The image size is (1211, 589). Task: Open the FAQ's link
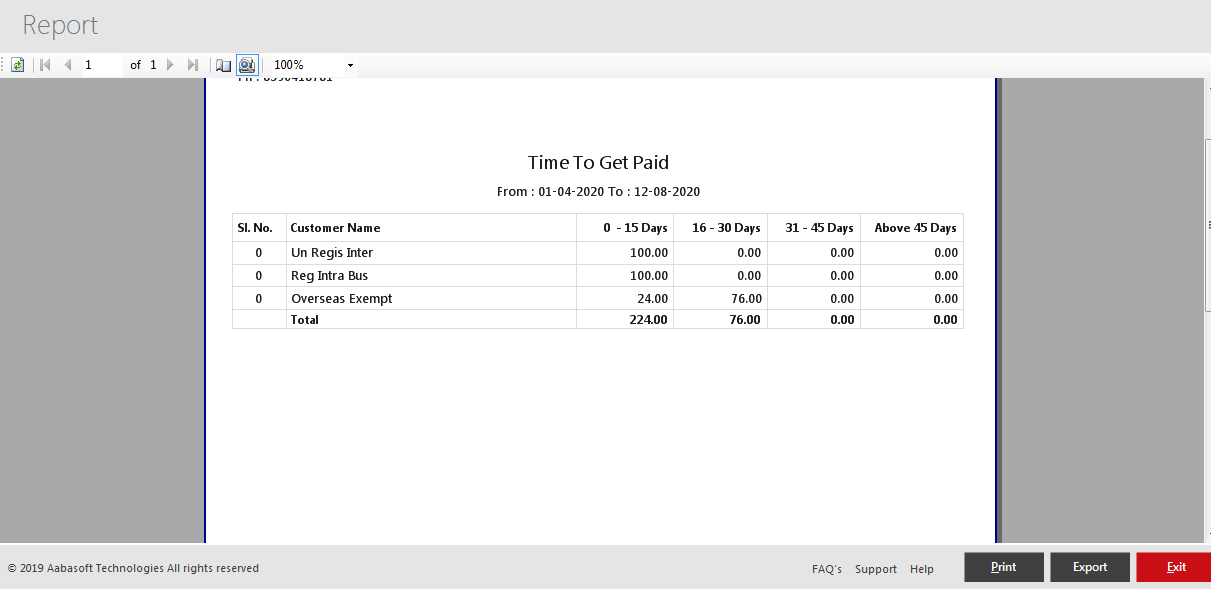click(x=827, y=569)
